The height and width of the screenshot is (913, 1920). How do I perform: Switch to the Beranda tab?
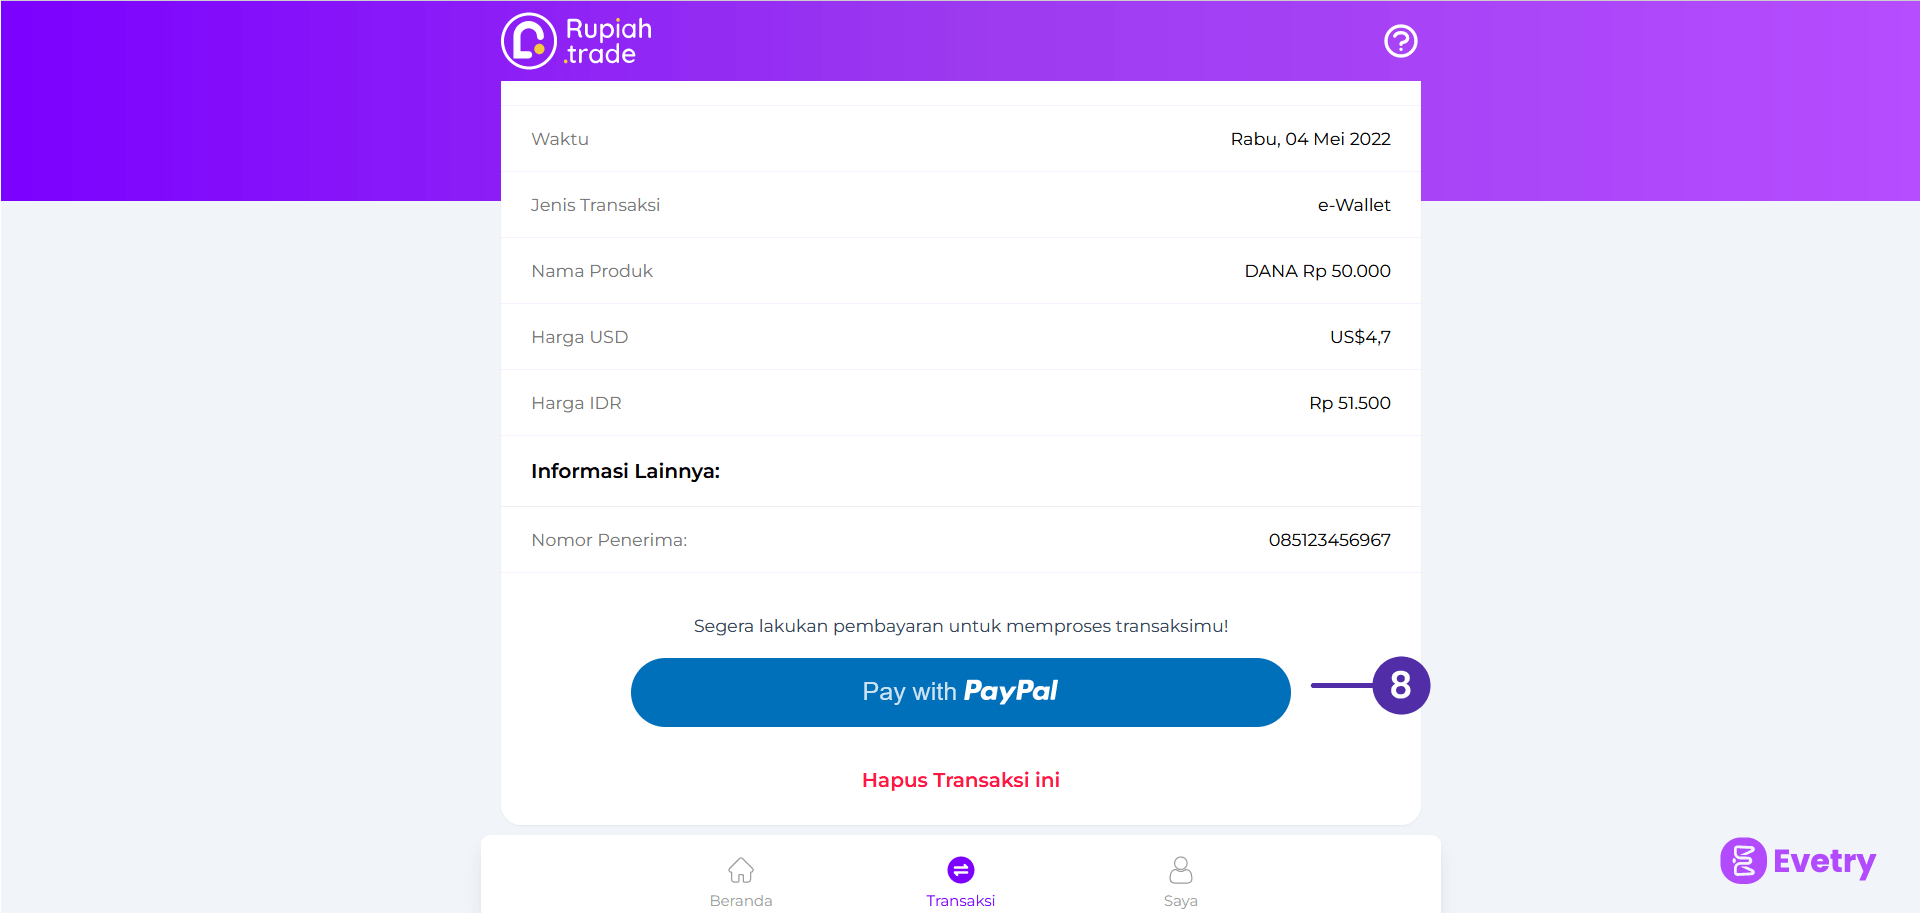(741, 900)
